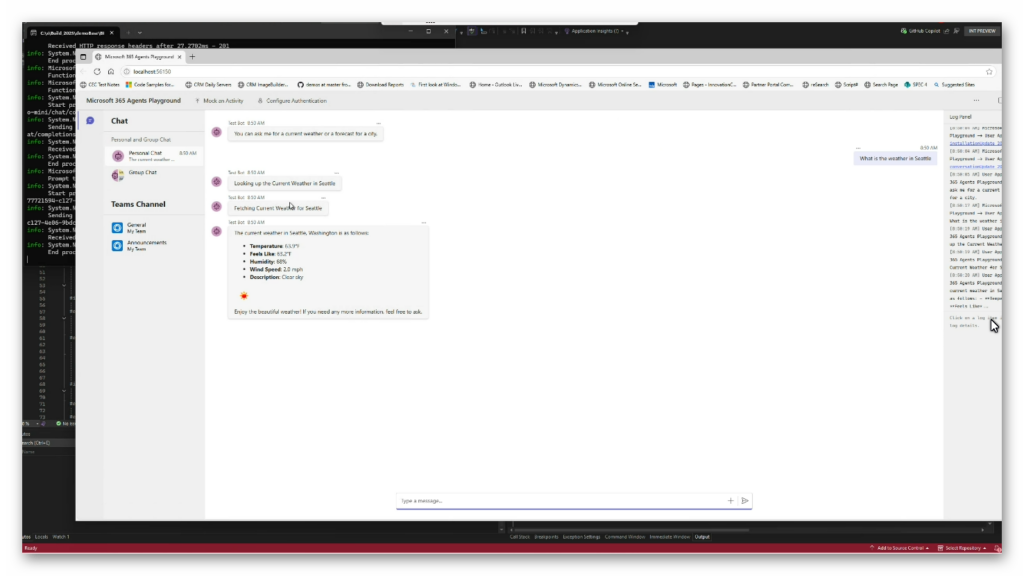Viewport: 1024px width, 576px height.
Task: Switch to Immediate Window tab in Visual Studio
Action: (x=669, y=537)
